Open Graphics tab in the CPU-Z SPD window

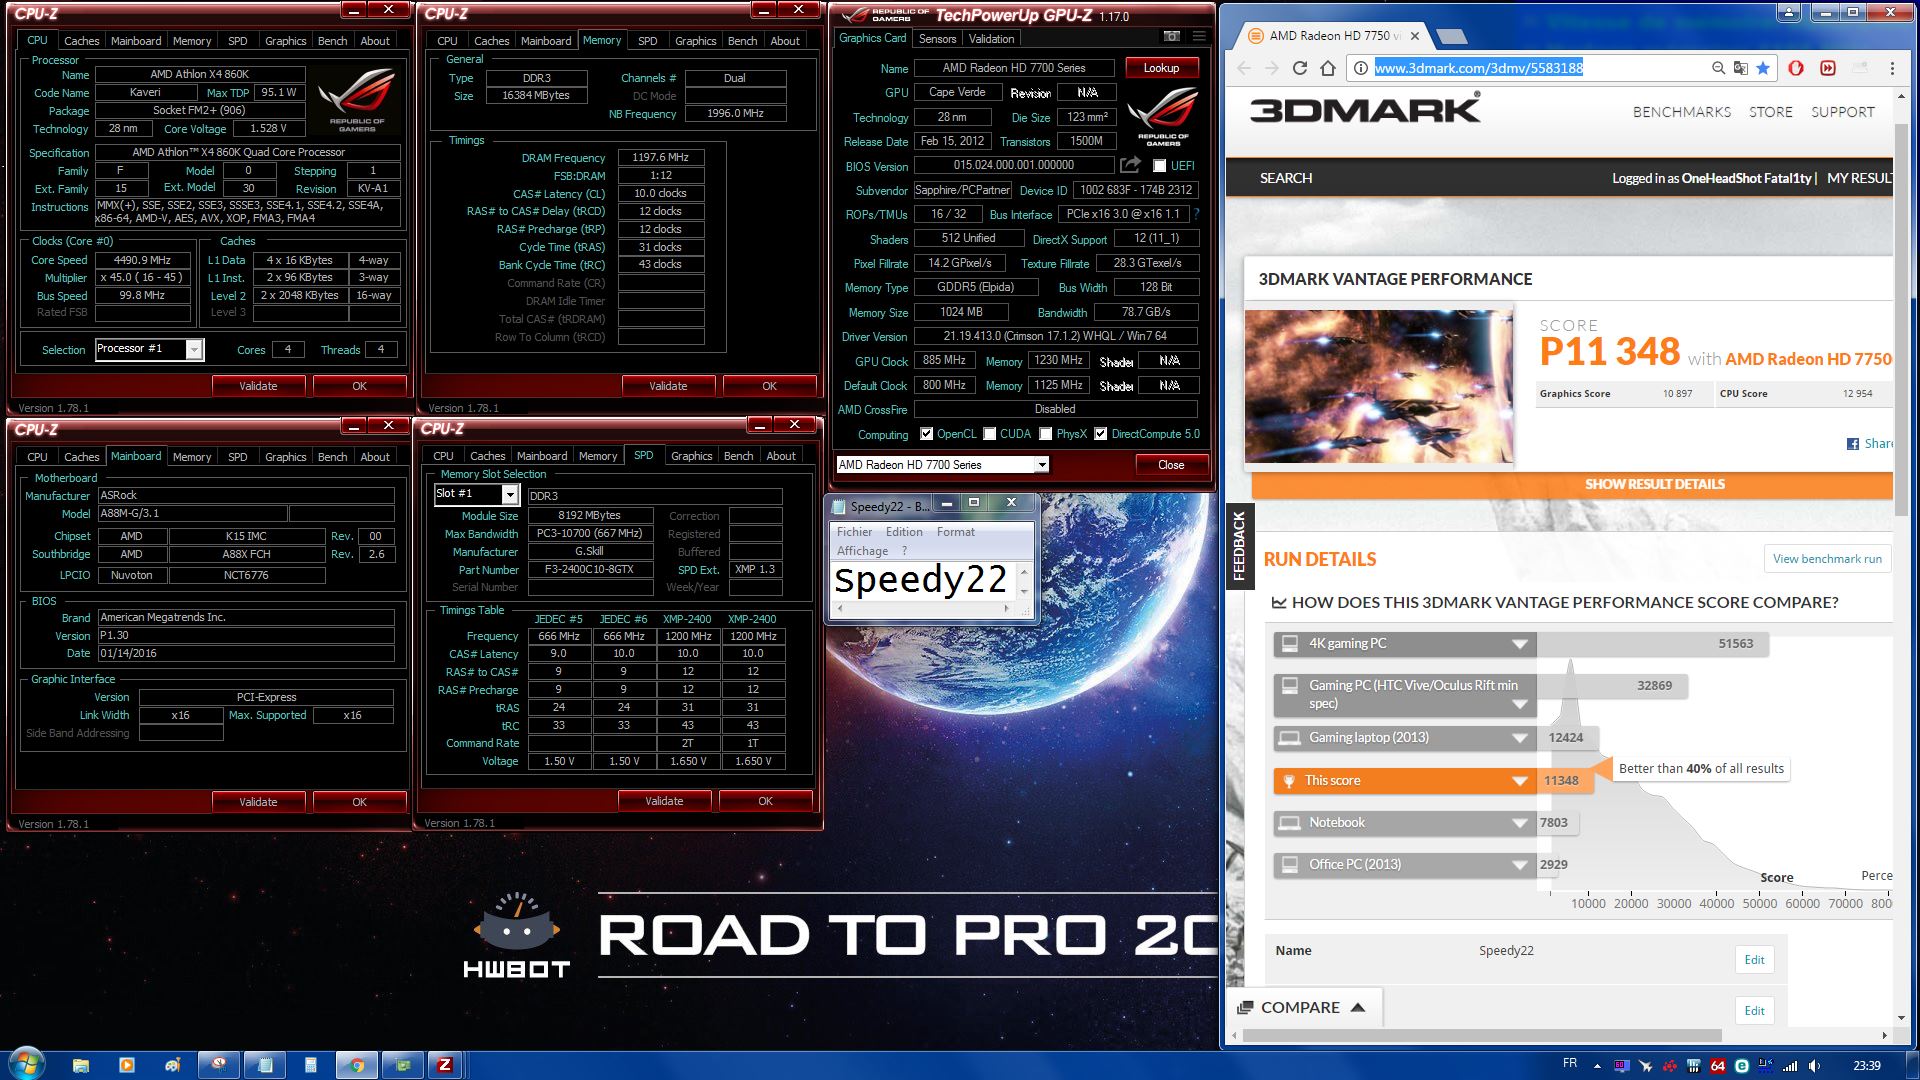[x=692, y=456]
